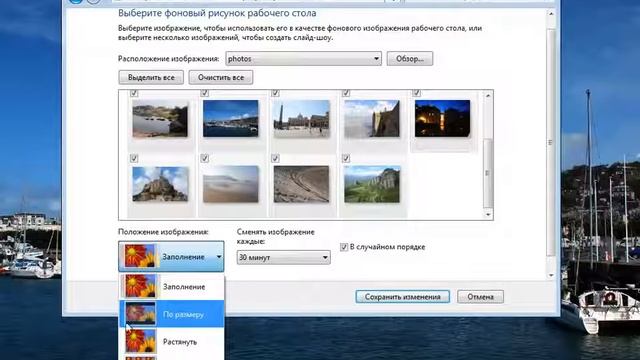Click the thumbnail list scrollbar handle
The width and height of the screenshot is (640, 360).
point(488,173)
